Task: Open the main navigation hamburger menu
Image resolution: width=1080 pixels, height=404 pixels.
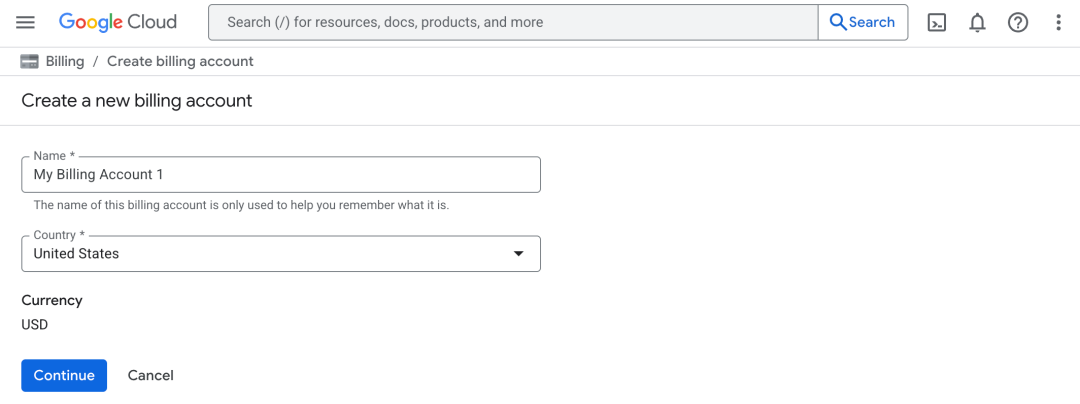Action: (26, 22)
